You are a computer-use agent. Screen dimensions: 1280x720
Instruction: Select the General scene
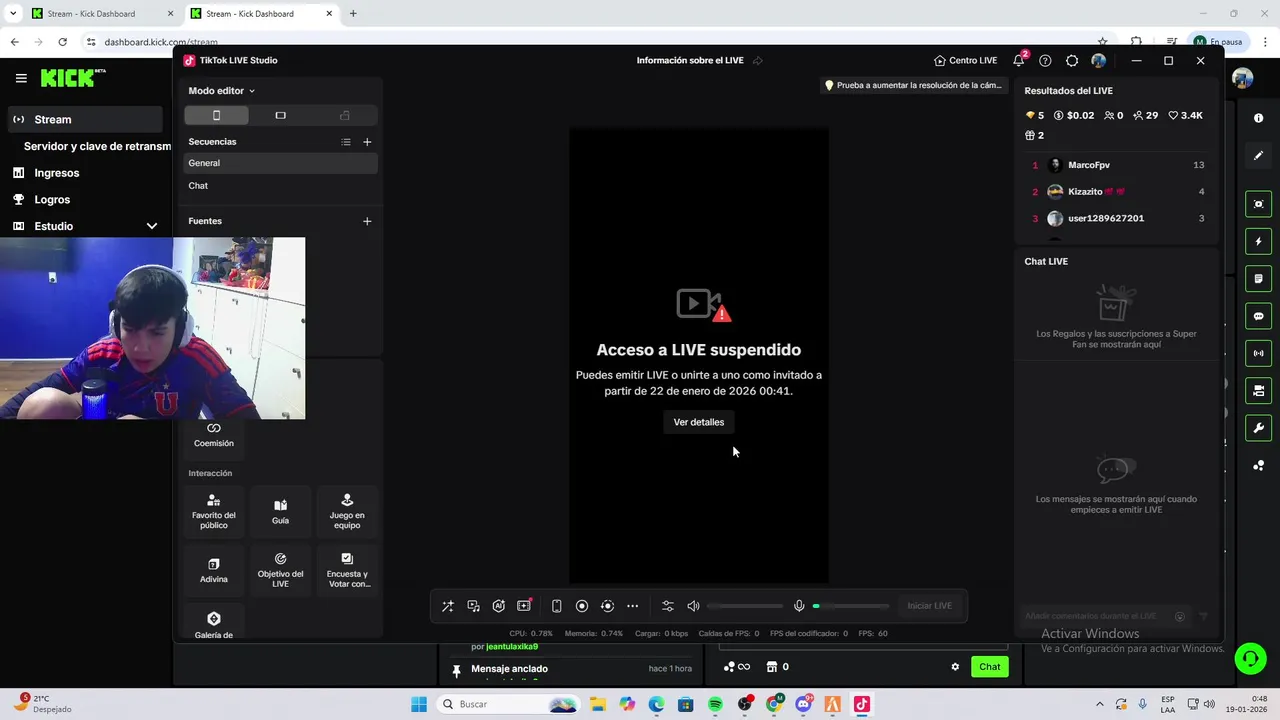[x=281, y=163]
